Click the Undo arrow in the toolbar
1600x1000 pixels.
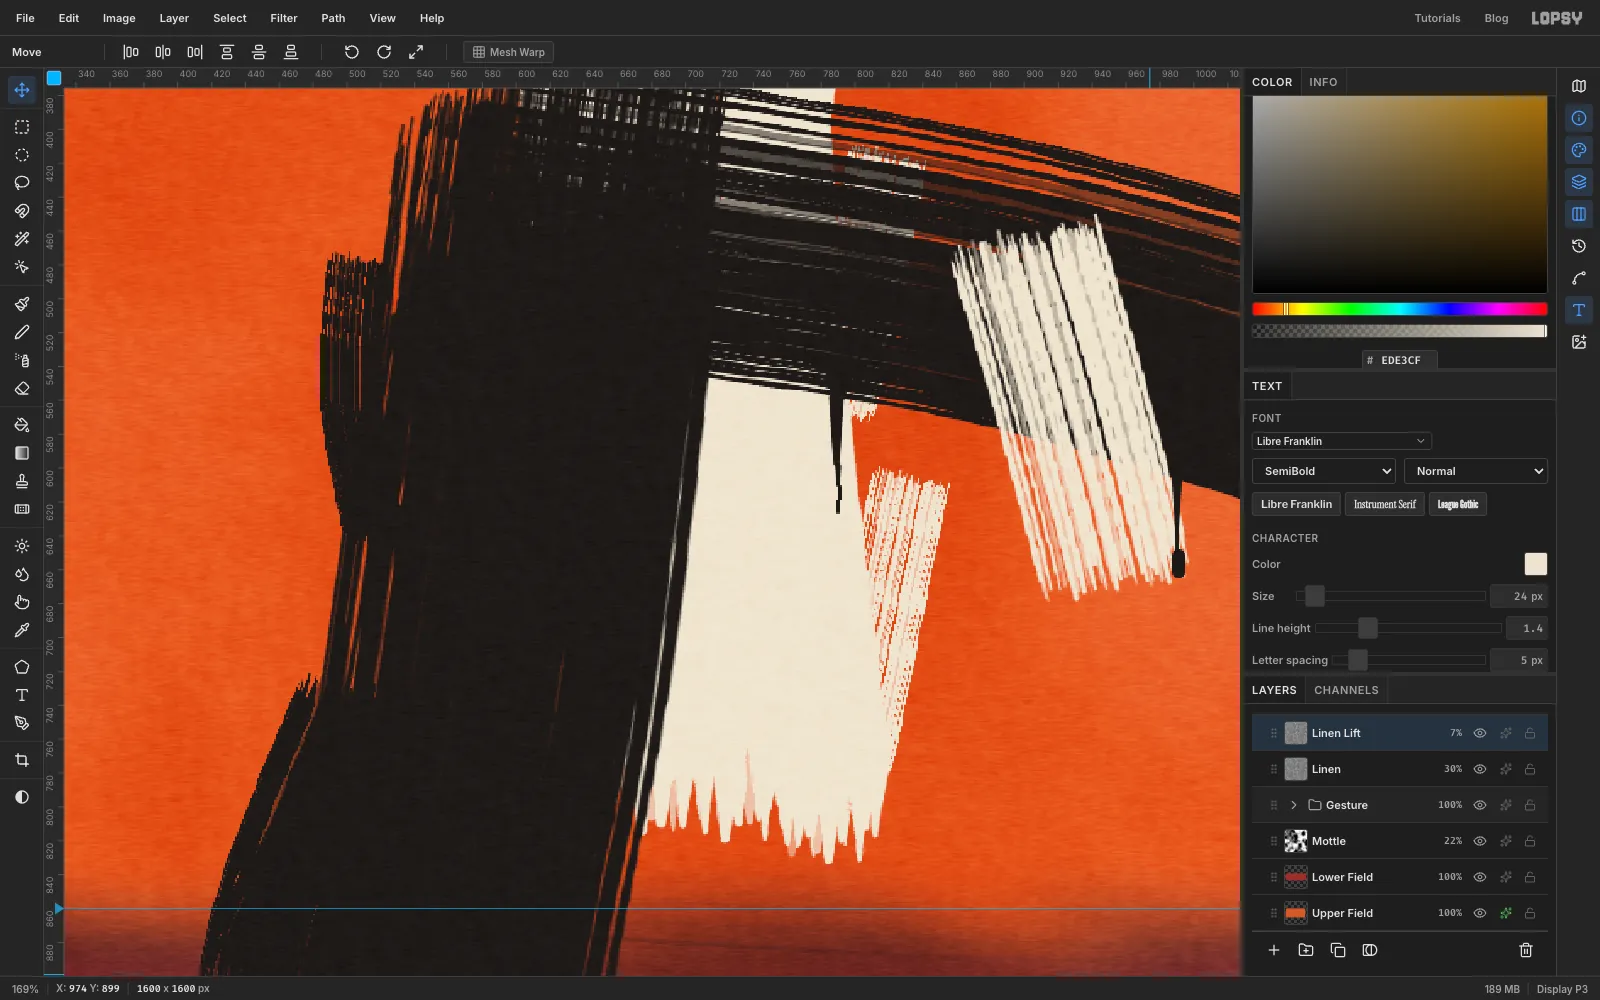(352, 52)
